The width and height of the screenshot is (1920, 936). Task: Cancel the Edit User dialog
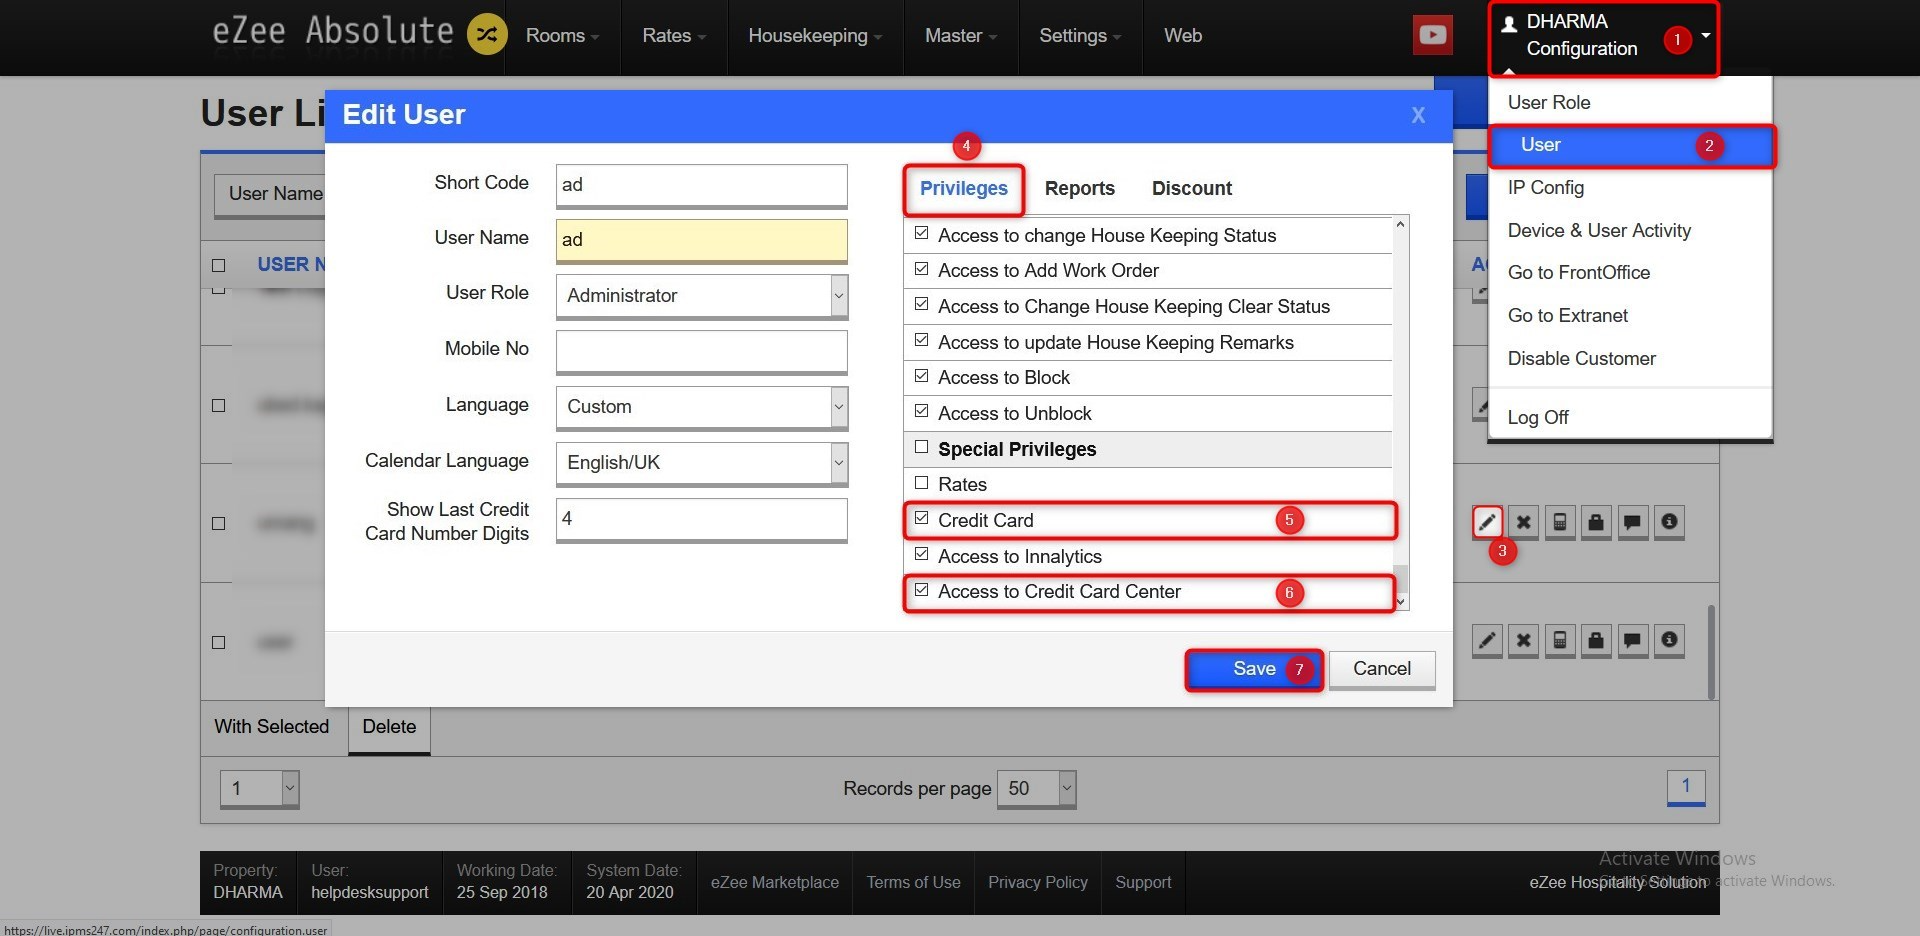pyautogui.click(x=1382, y=670)
